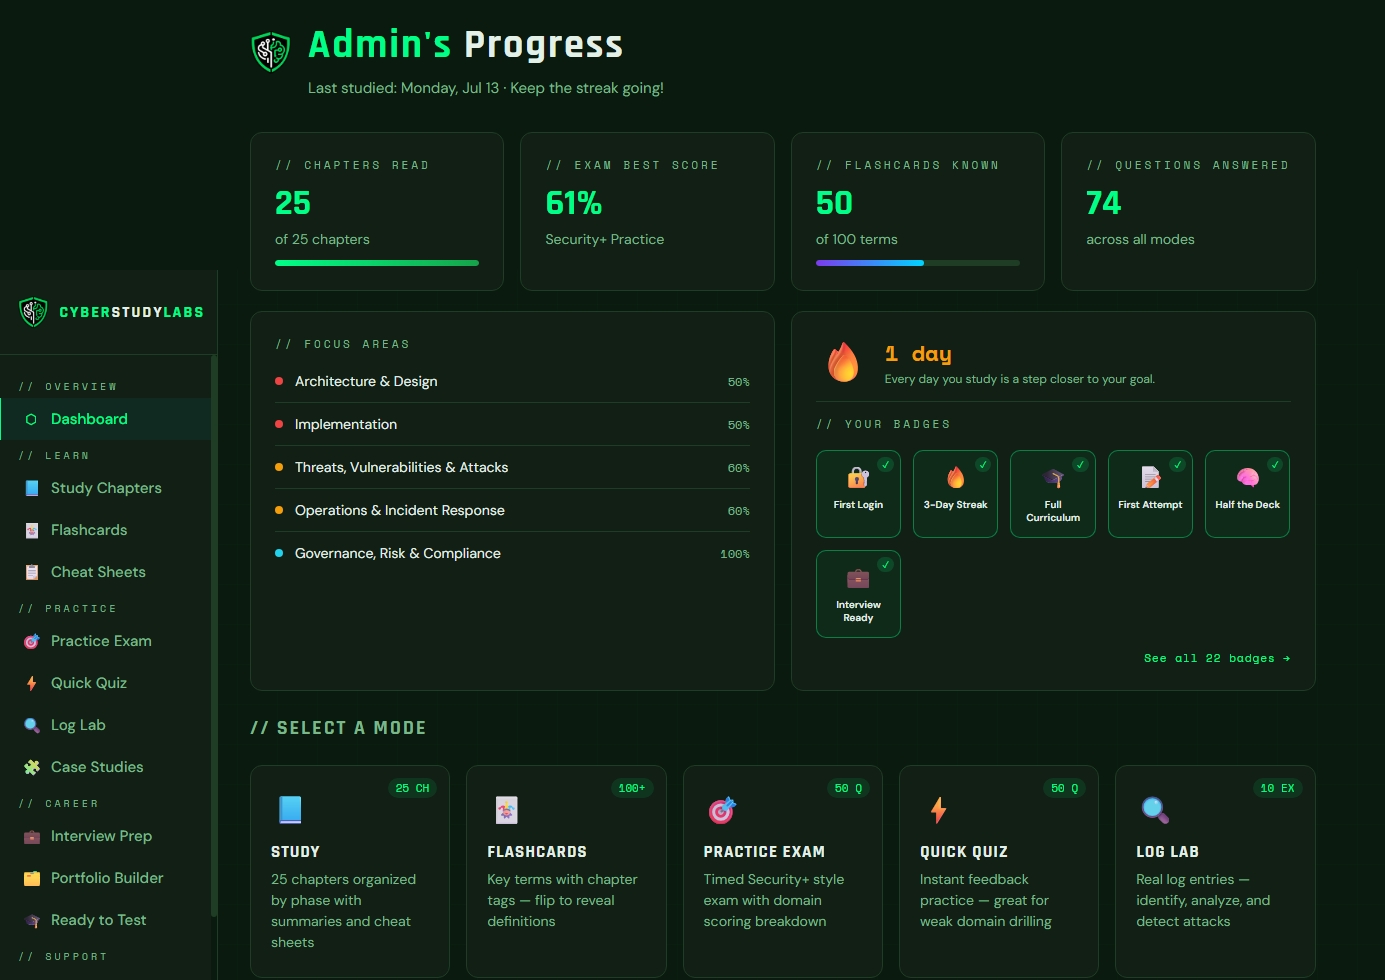Click the First Login badge lock icon
The height and width of the screenshot is (980, 1385).
858,478
